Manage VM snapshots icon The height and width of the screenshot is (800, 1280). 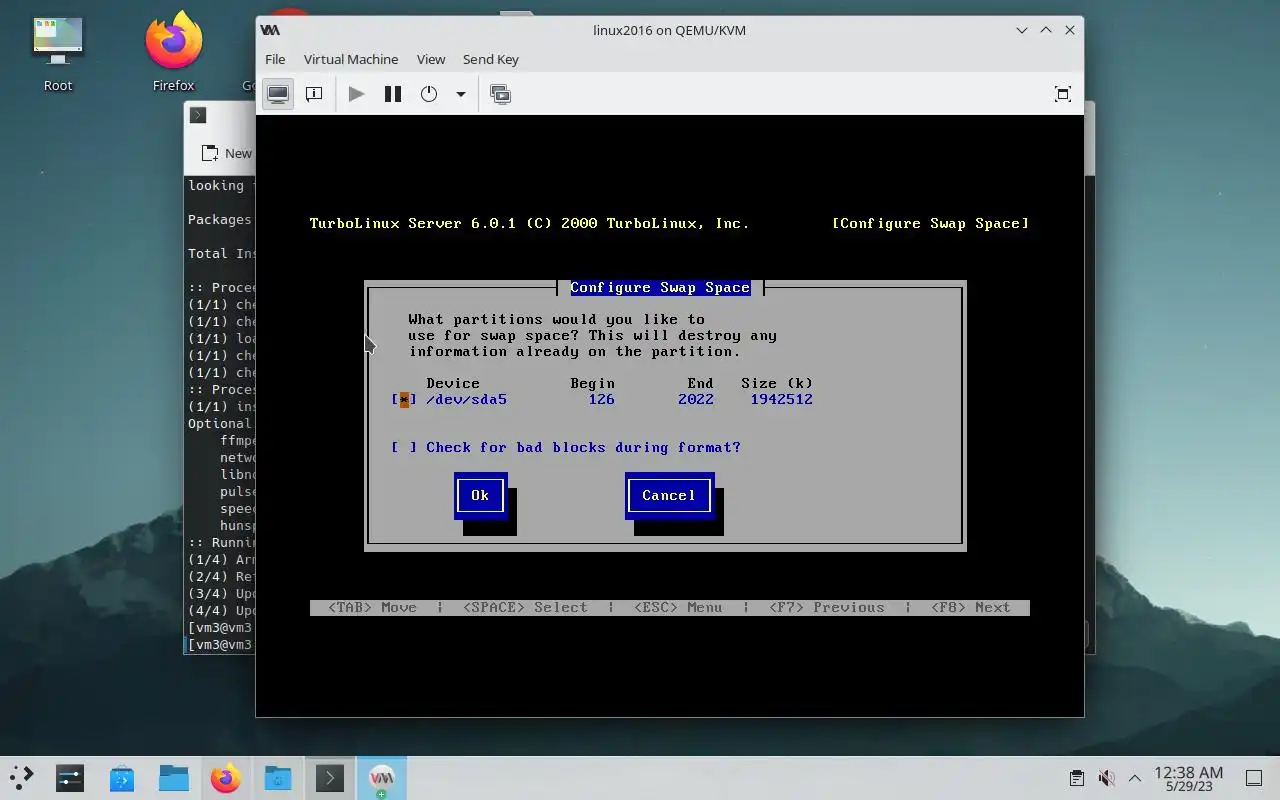pos(501,94)
